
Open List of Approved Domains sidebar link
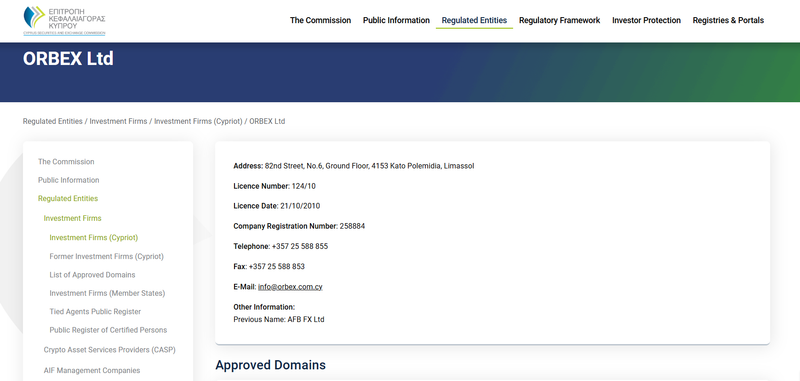tap(92, 275)
